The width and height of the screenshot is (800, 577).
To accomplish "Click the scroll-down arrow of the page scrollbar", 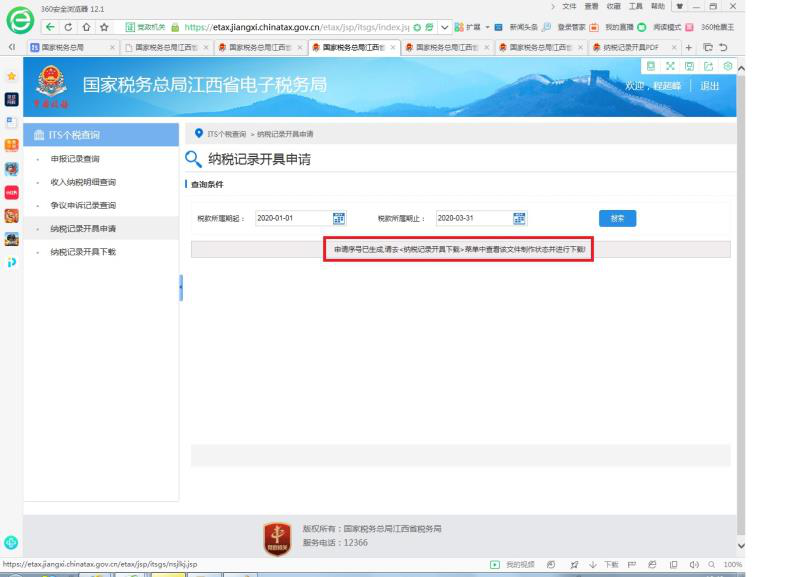I will (x=741, y=545).
